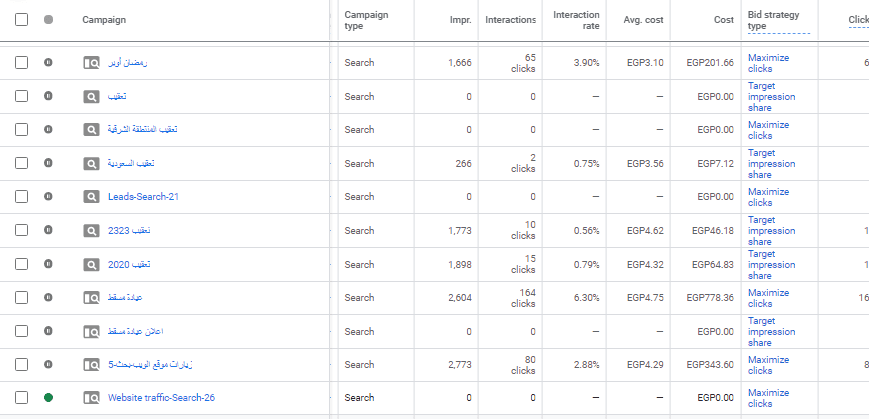
Task: Open the Website traffic-Search-26 campaign link
Action: click(x=161, y=397)
